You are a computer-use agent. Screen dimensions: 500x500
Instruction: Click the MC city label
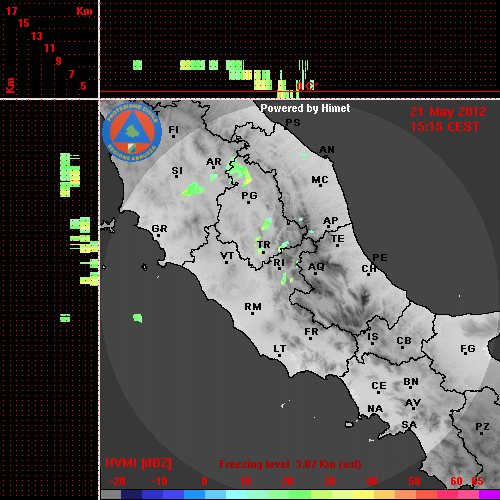(x=320, y=180)
